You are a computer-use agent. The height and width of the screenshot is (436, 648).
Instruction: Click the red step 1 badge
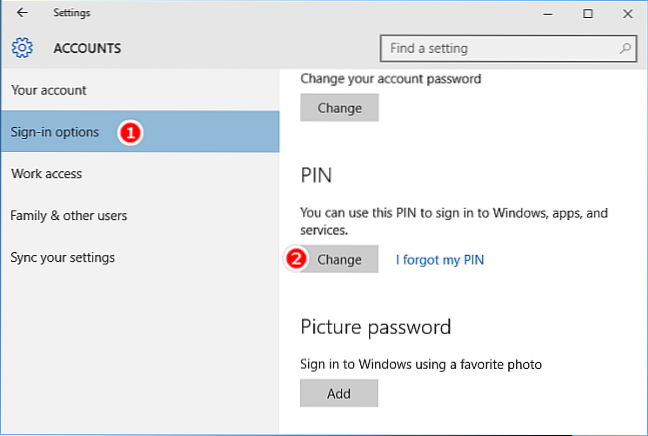coord(129,132)
